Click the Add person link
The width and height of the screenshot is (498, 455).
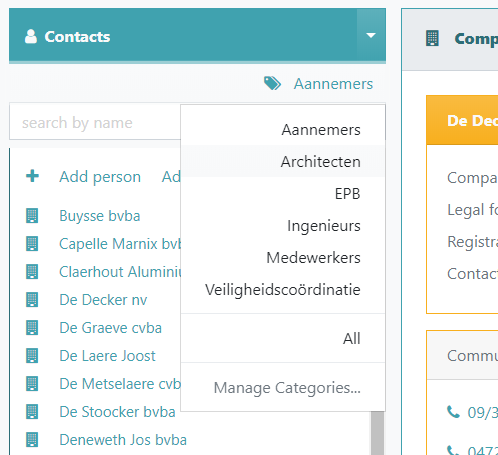point(100,177)
